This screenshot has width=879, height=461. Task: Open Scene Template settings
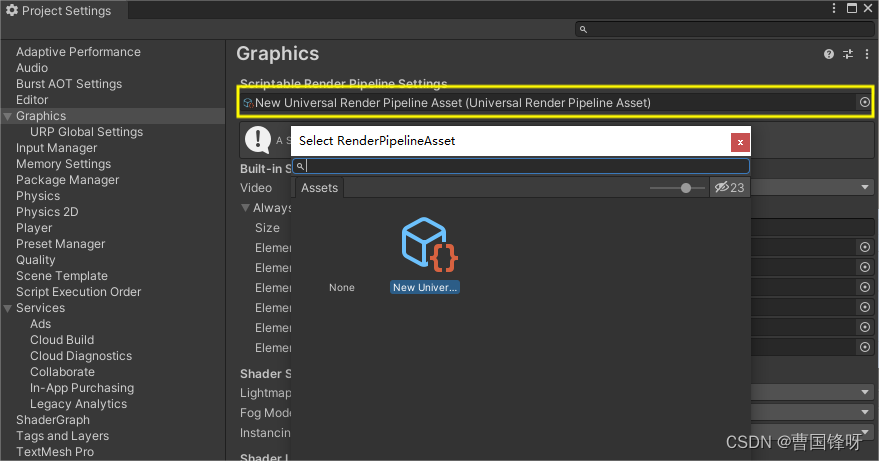coord(62,276)
